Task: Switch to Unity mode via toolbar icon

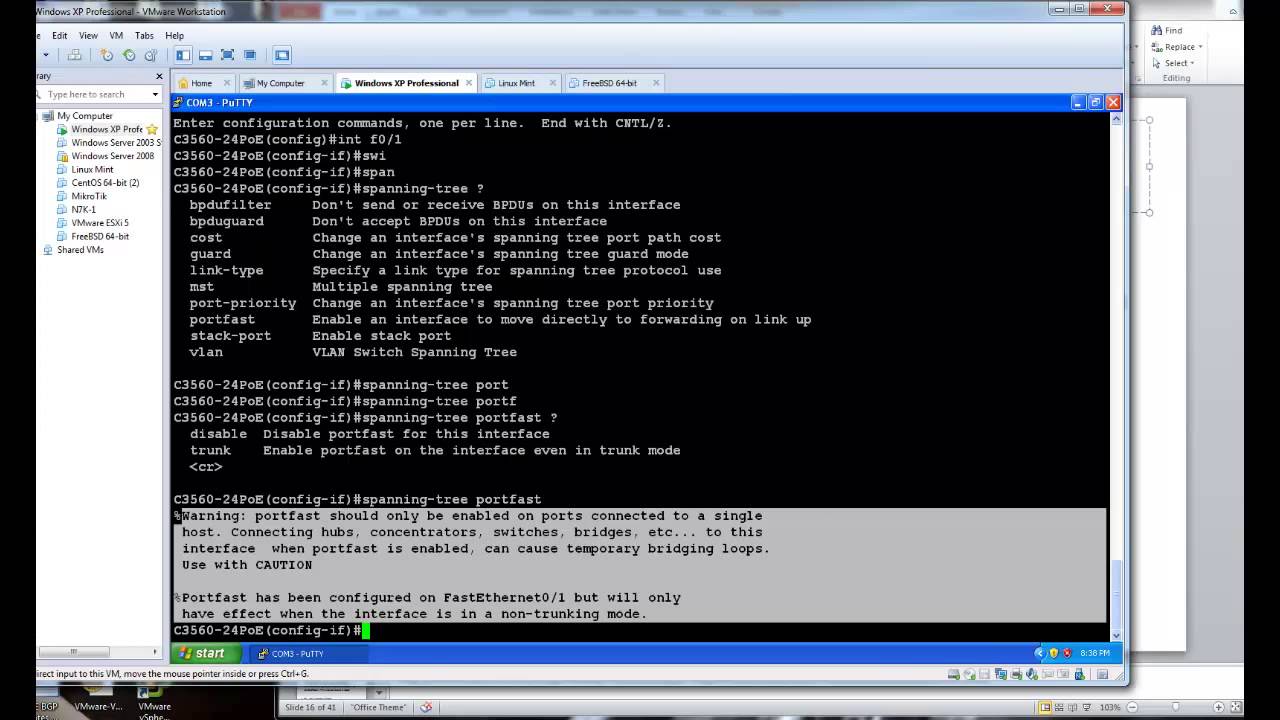Action: pyautogui.click(x=250, y=55)
